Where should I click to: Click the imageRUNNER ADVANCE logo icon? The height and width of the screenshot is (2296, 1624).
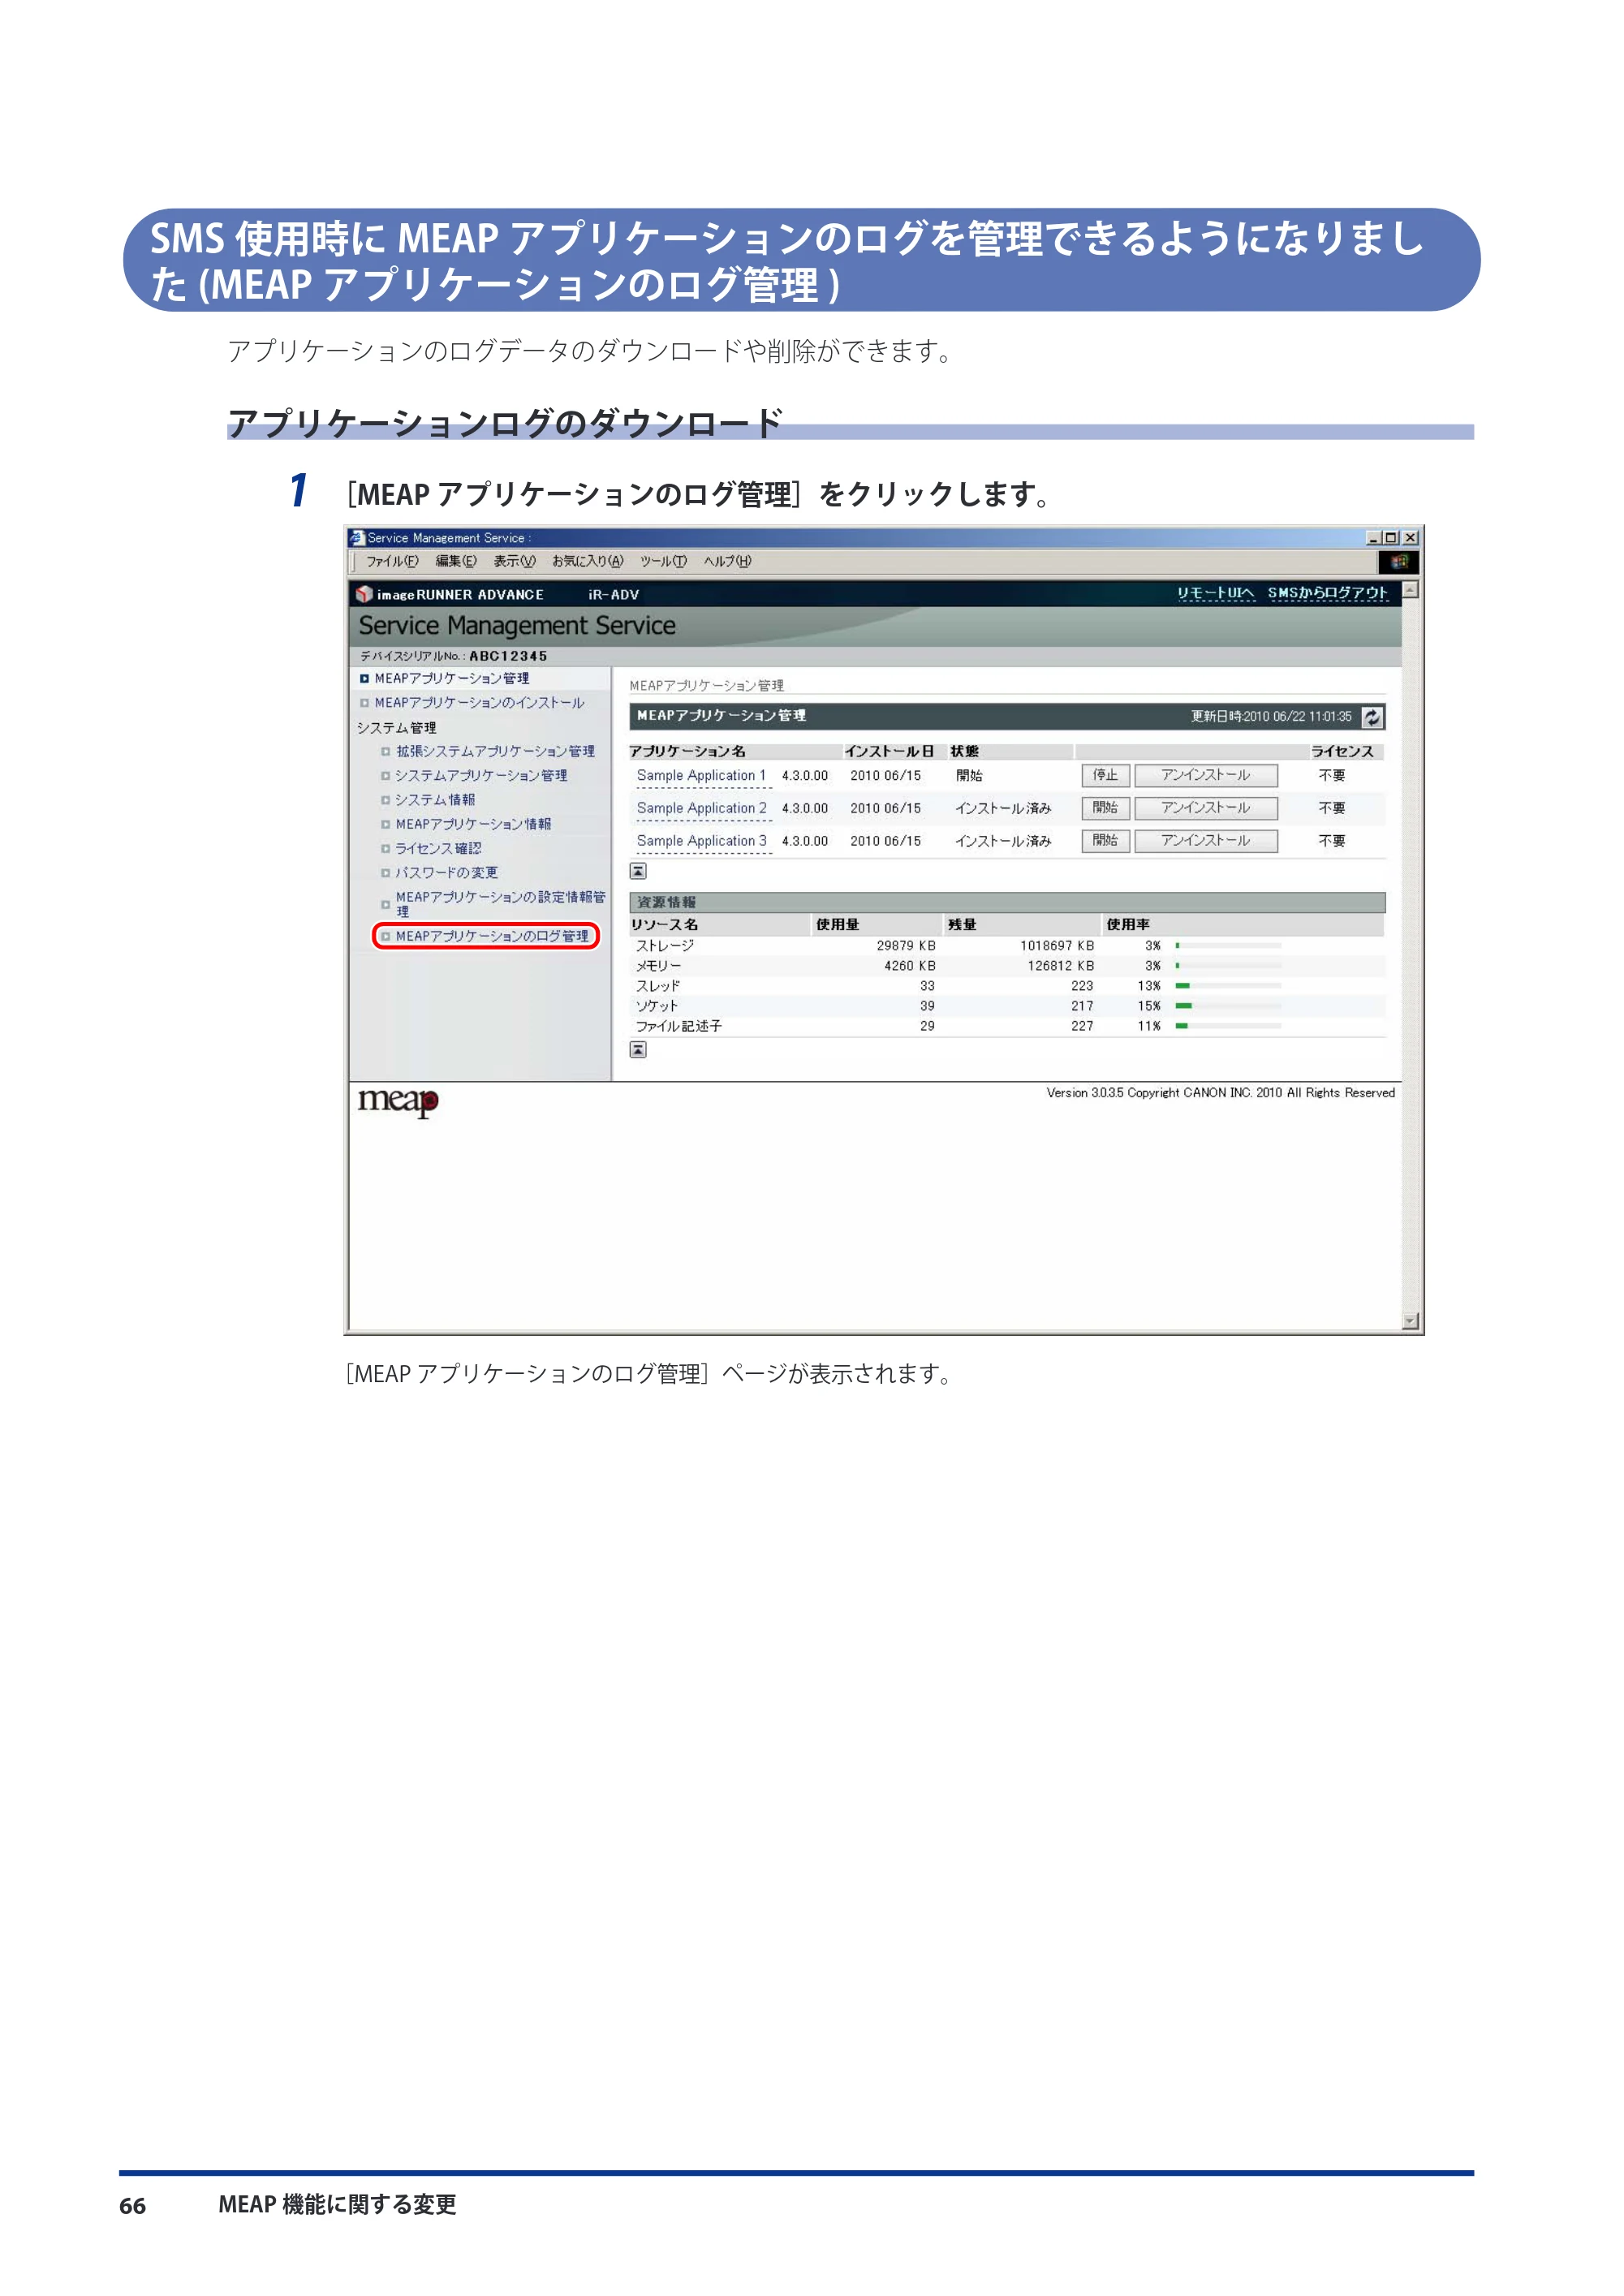pos(364,594)
